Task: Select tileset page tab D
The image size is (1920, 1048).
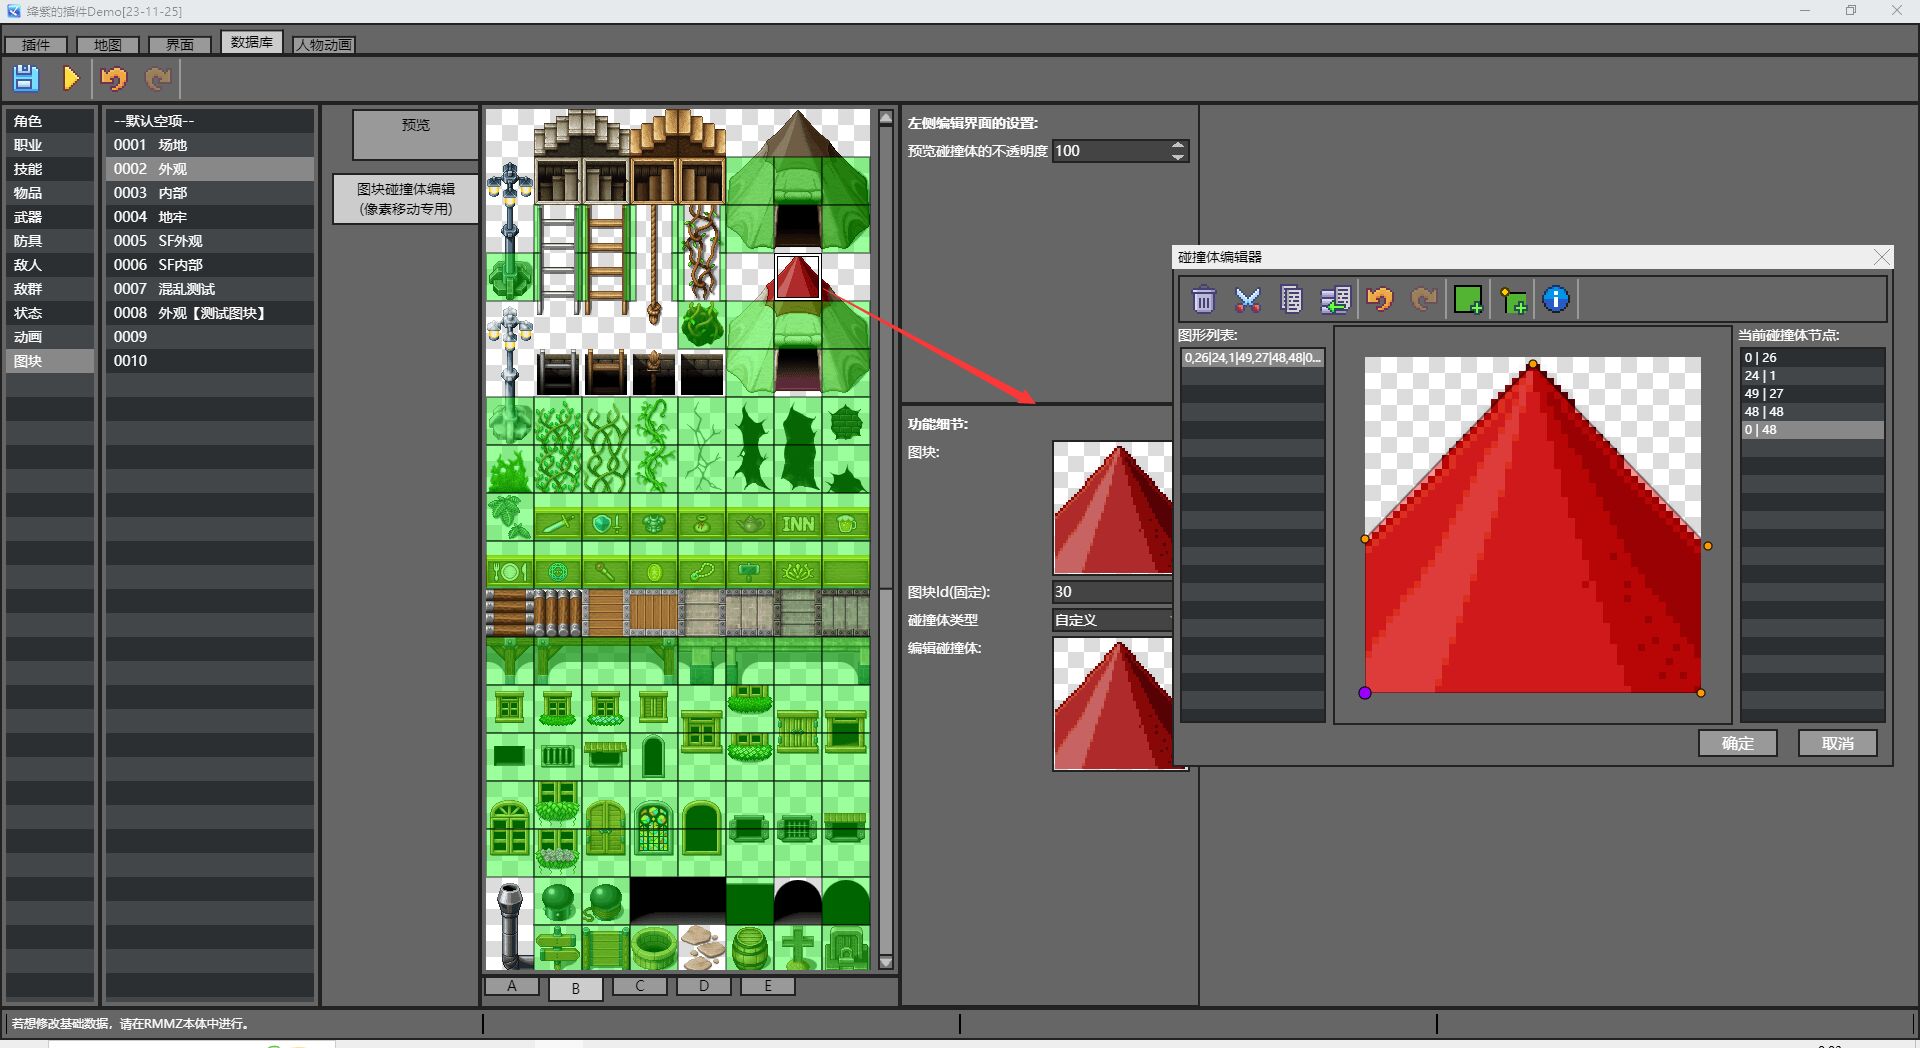Action: tap(704, 986)
